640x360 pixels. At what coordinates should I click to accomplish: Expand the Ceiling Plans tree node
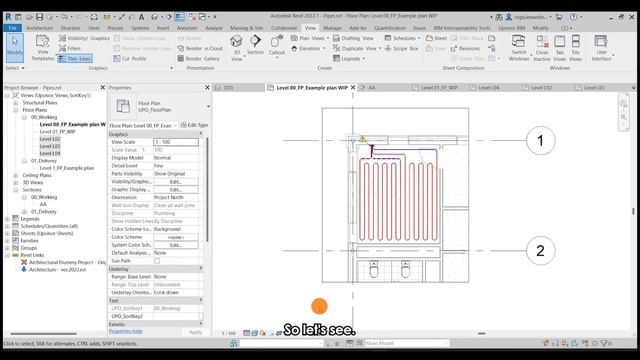pos(16,175)
